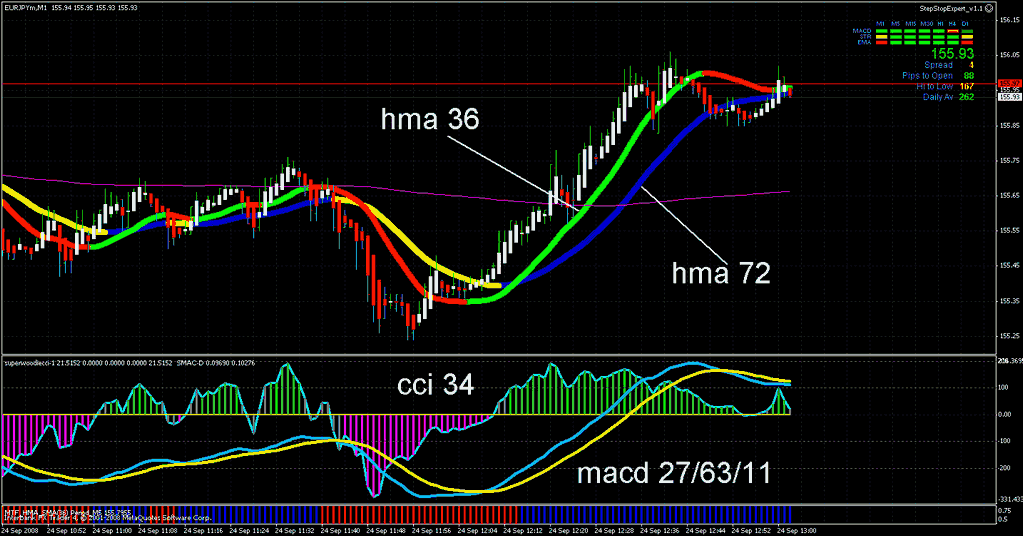Select the M15 timeframe header in the dashboard

pos(911,23)
